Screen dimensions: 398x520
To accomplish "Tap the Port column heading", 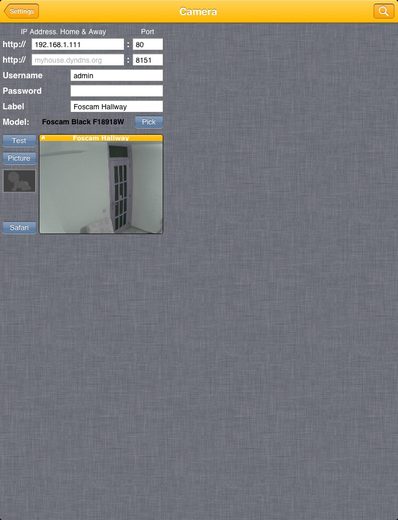I will [147, 32].
